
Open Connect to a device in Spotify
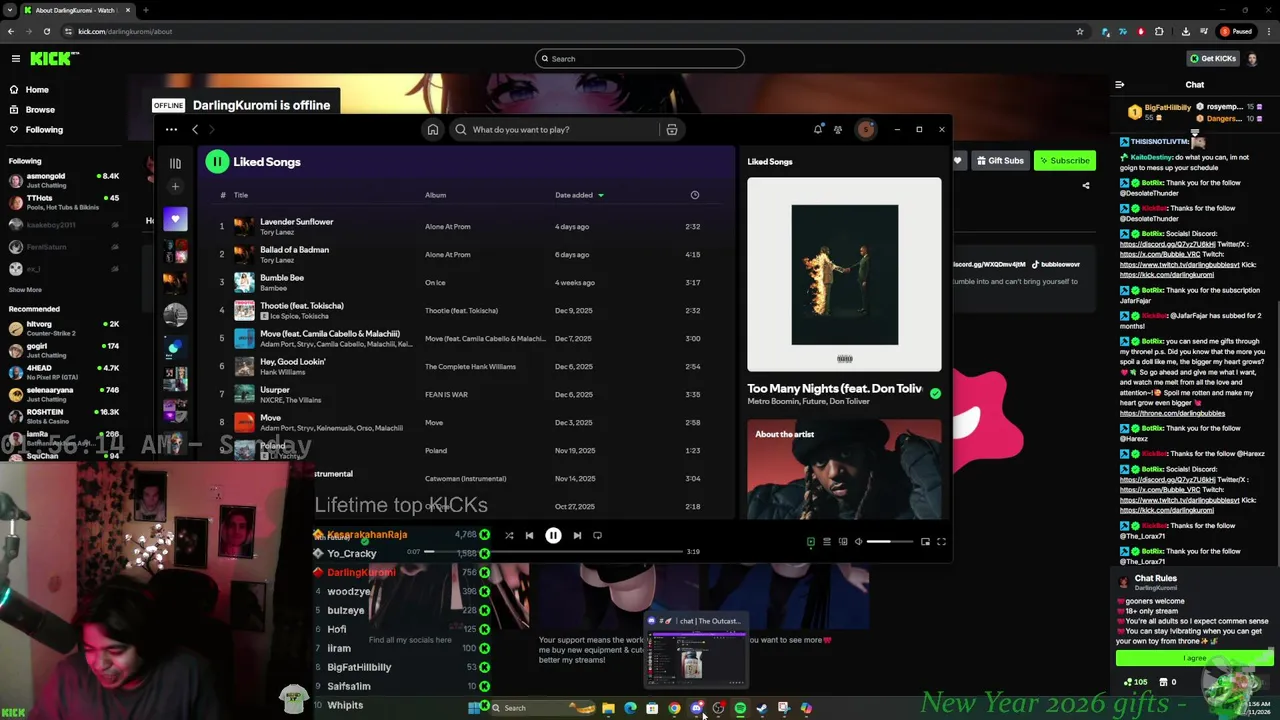click(843, 542)
